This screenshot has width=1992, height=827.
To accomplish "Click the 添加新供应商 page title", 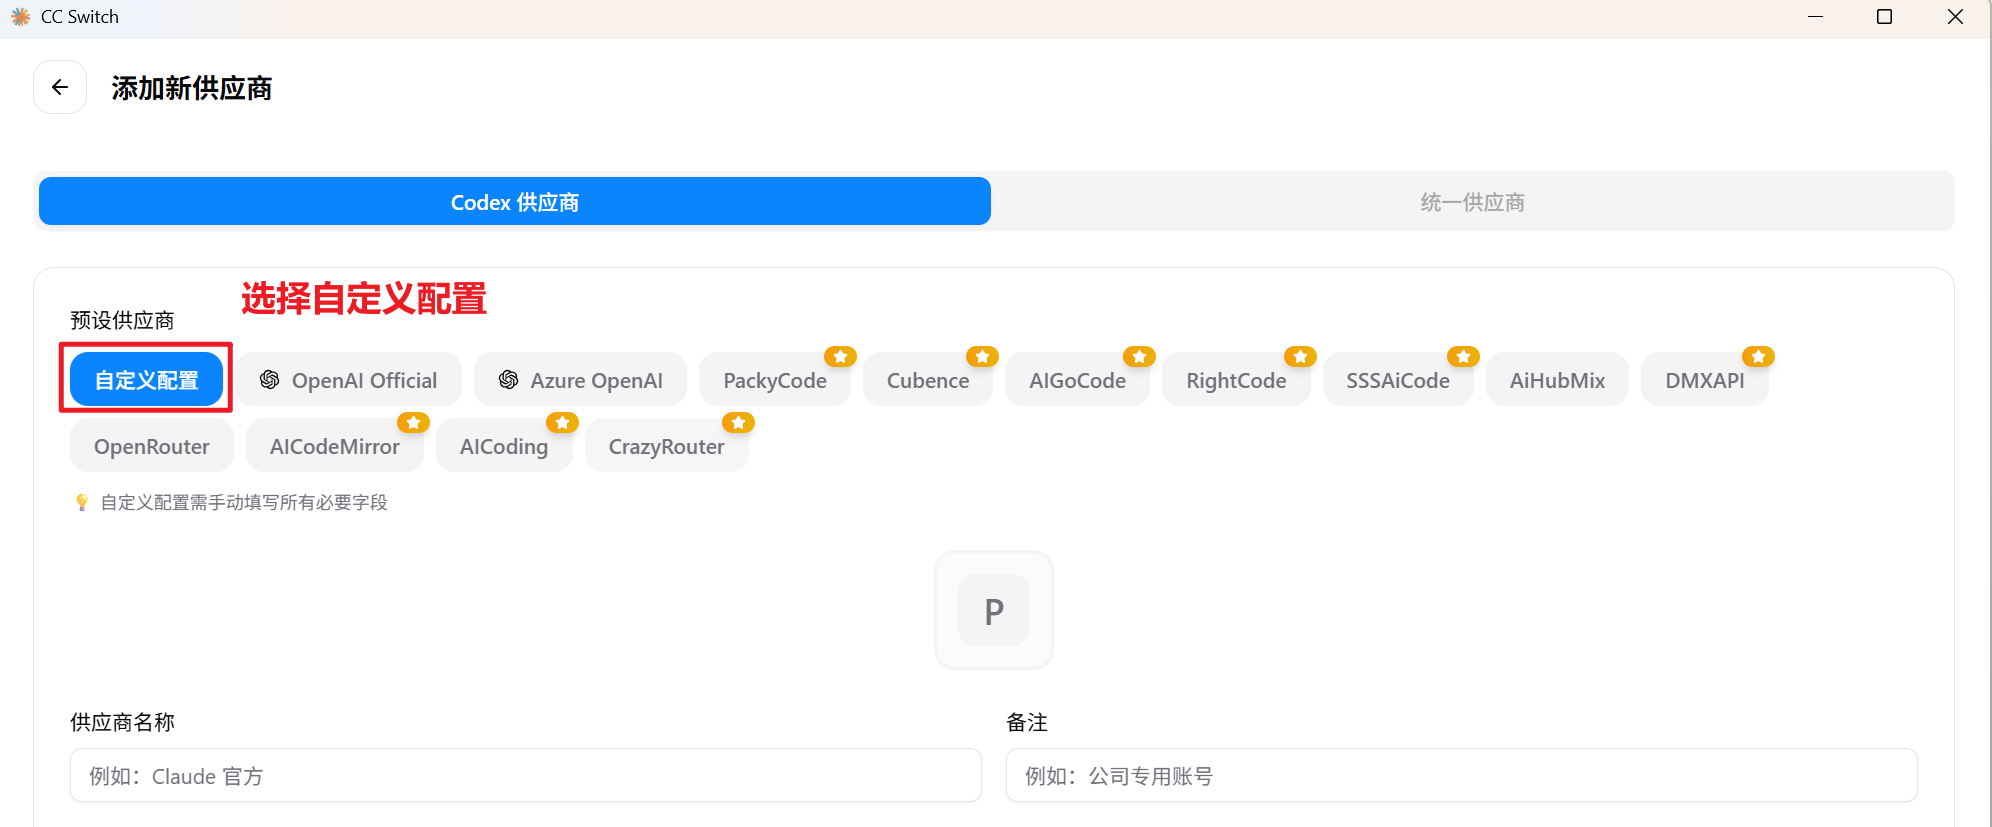I will (x=192, y=88).
